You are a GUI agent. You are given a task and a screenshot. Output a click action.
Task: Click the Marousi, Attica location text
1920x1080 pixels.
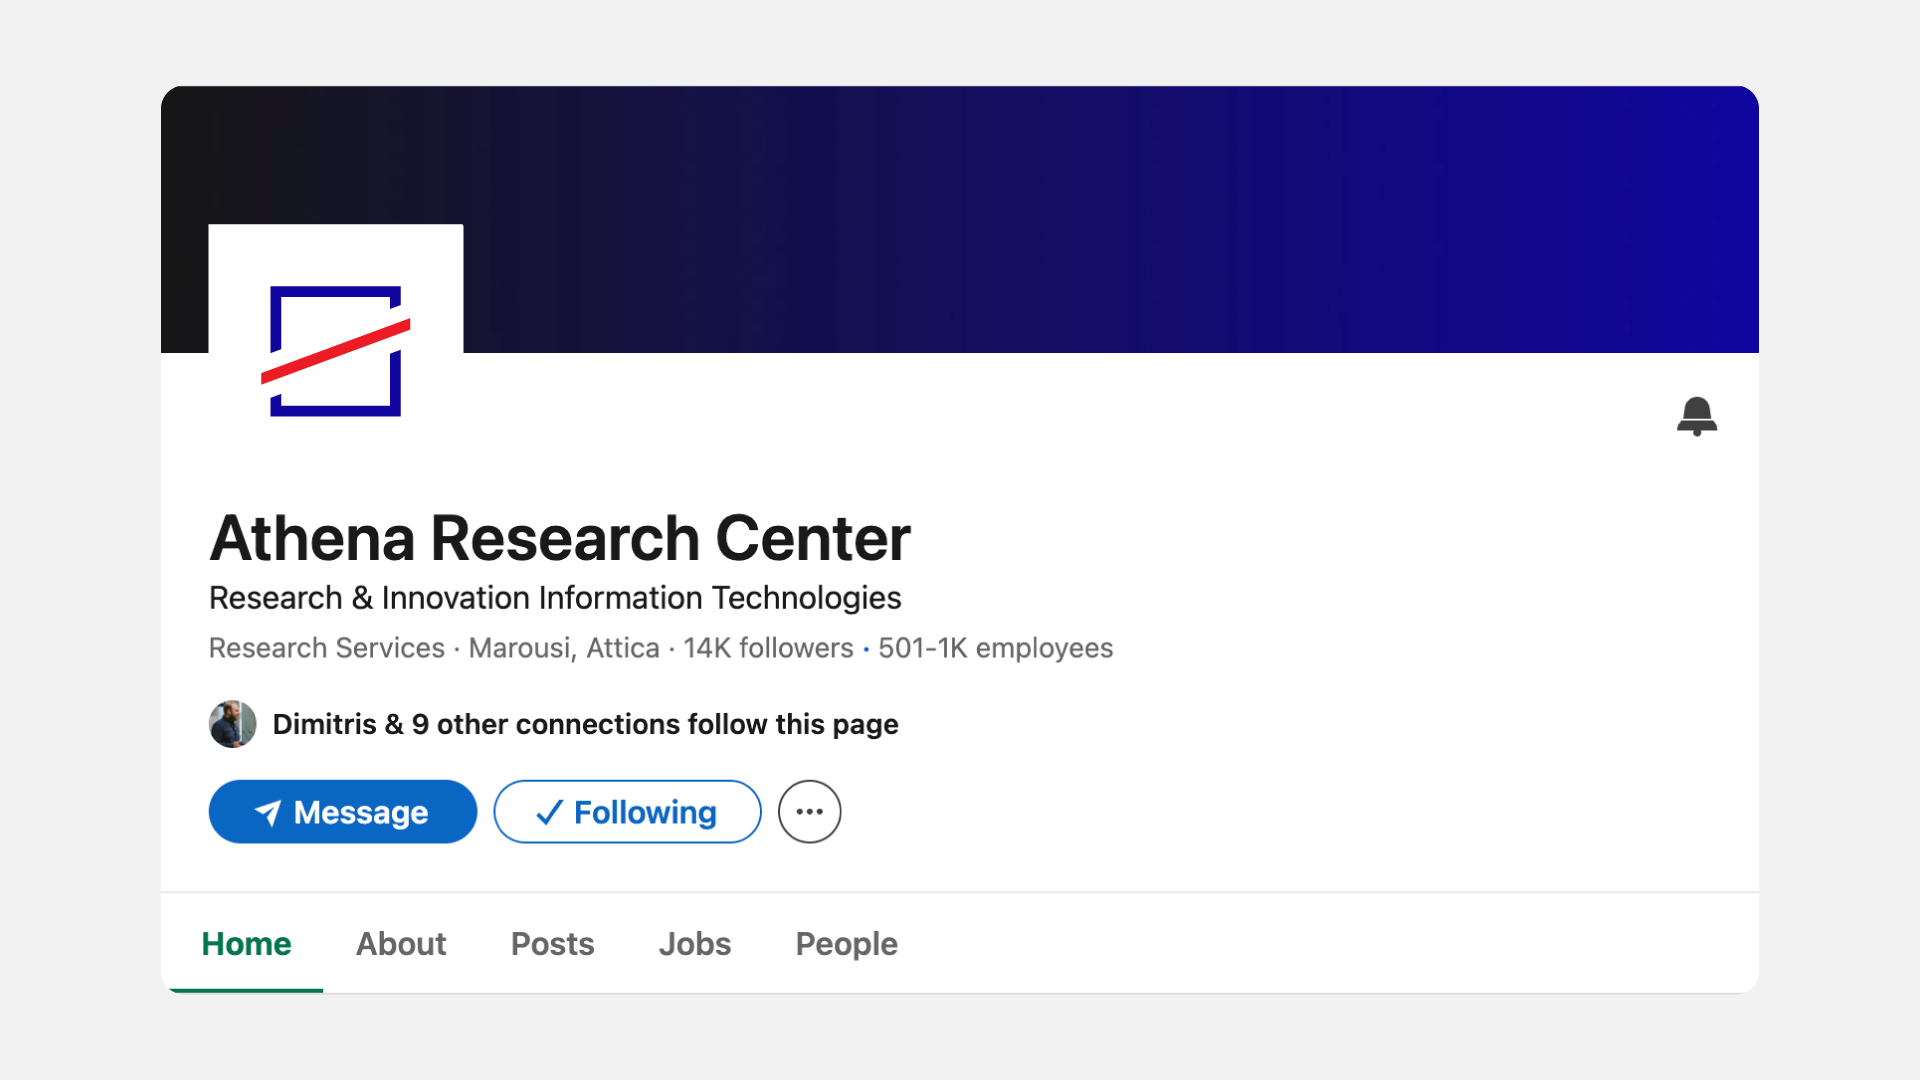tap(564, 648)
